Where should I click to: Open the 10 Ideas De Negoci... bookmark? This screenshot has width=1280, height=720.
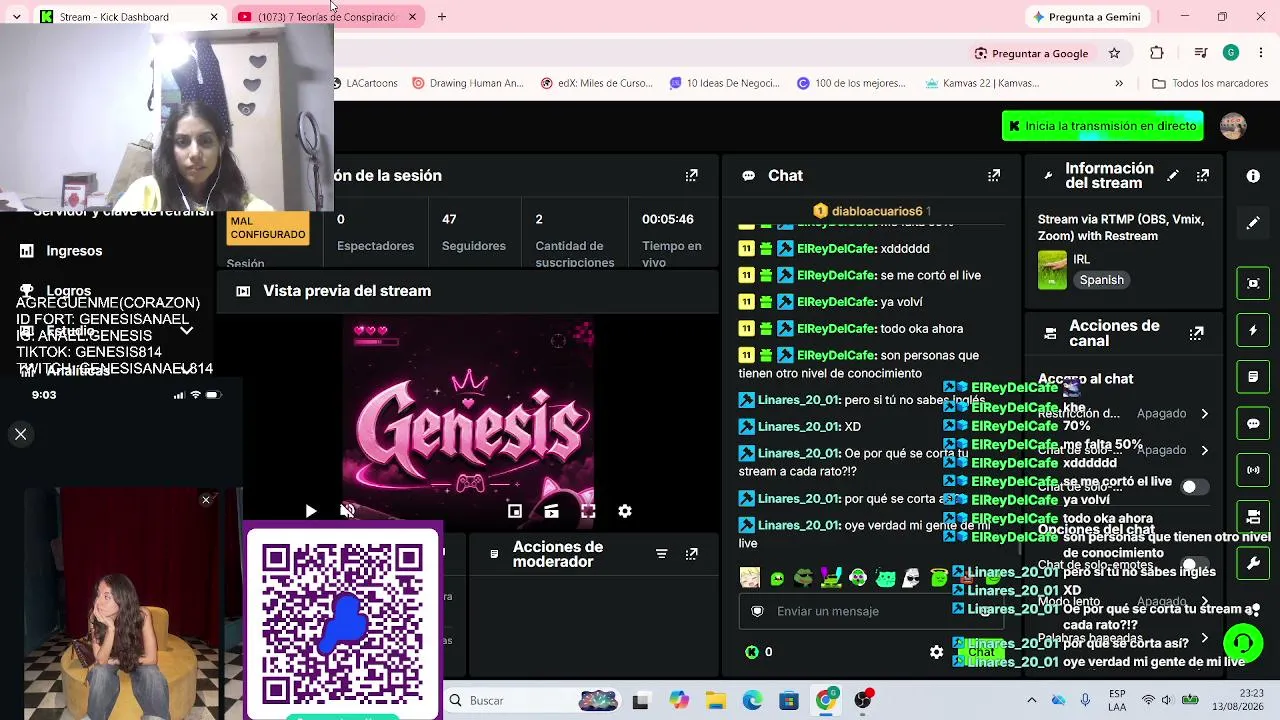724,83
